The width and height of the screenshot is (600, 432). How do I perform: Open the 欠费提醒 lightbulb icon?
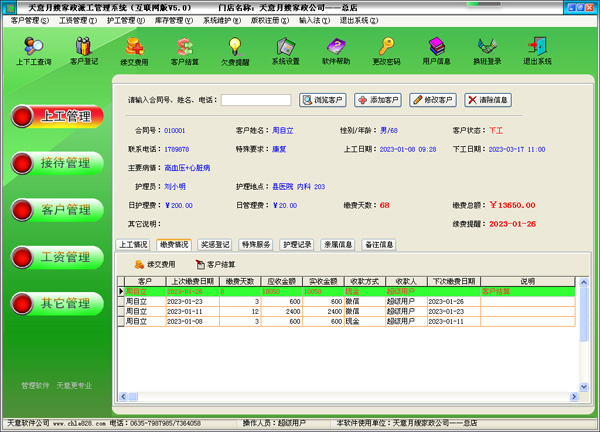[235, 51]
